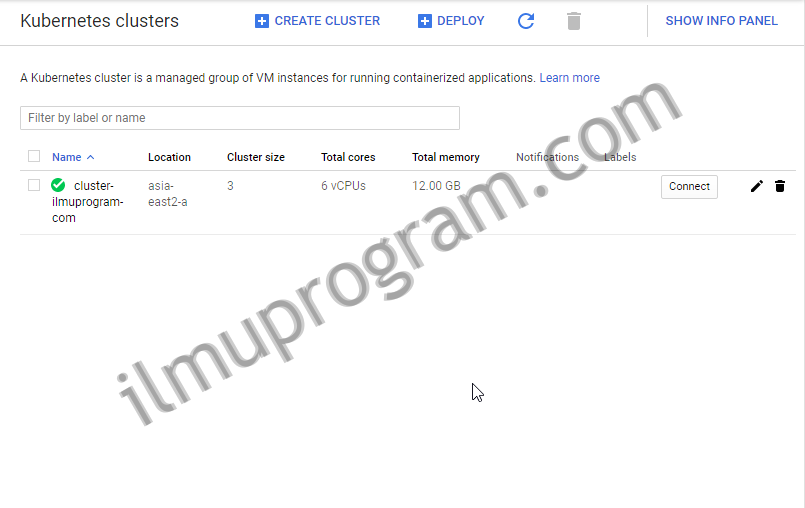The image size is (805, 508).
Task: Open the Learn more link
Action: (569, 78)
